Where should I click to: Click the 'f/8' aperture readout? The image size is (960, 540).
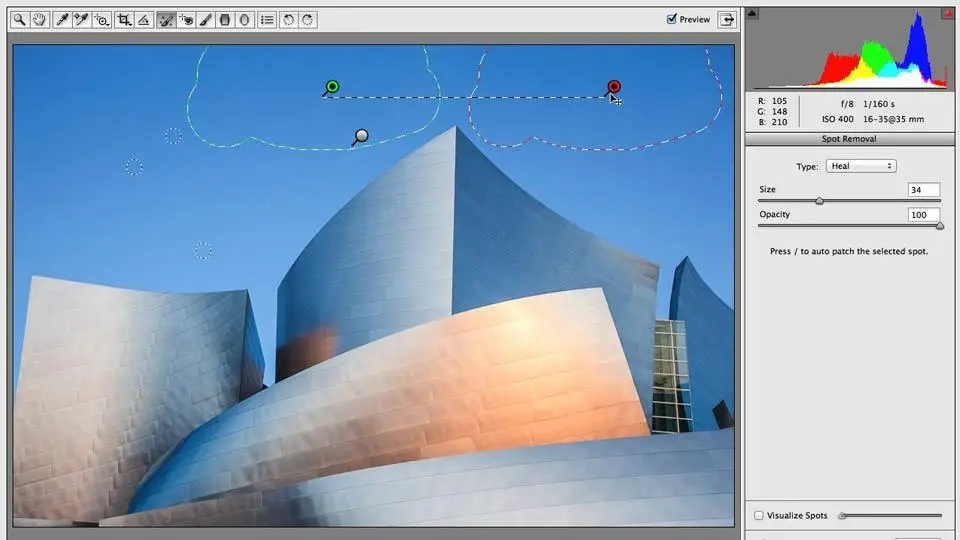[847, 104]
